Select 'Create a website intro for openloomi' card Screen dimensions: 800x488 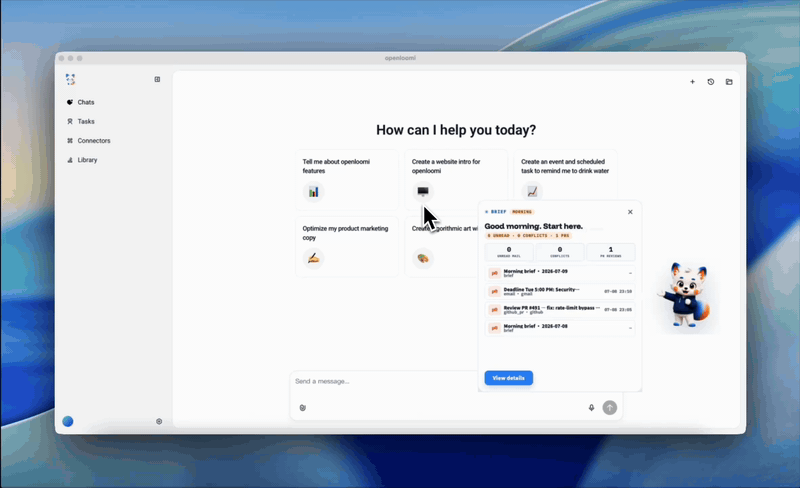coord(456,180)
